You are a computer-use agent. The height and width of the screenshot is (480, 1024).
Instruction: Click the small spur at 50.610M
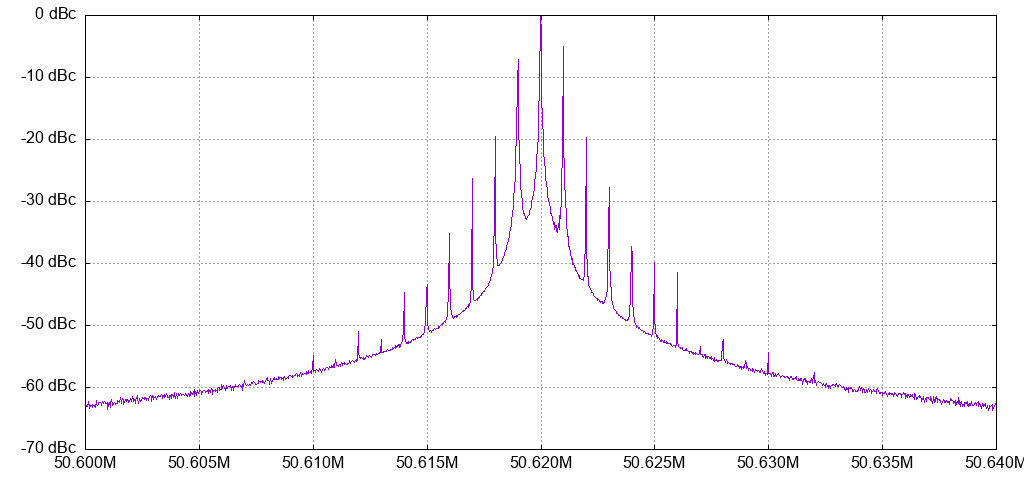pyautogui.click(x=313, y=359)
